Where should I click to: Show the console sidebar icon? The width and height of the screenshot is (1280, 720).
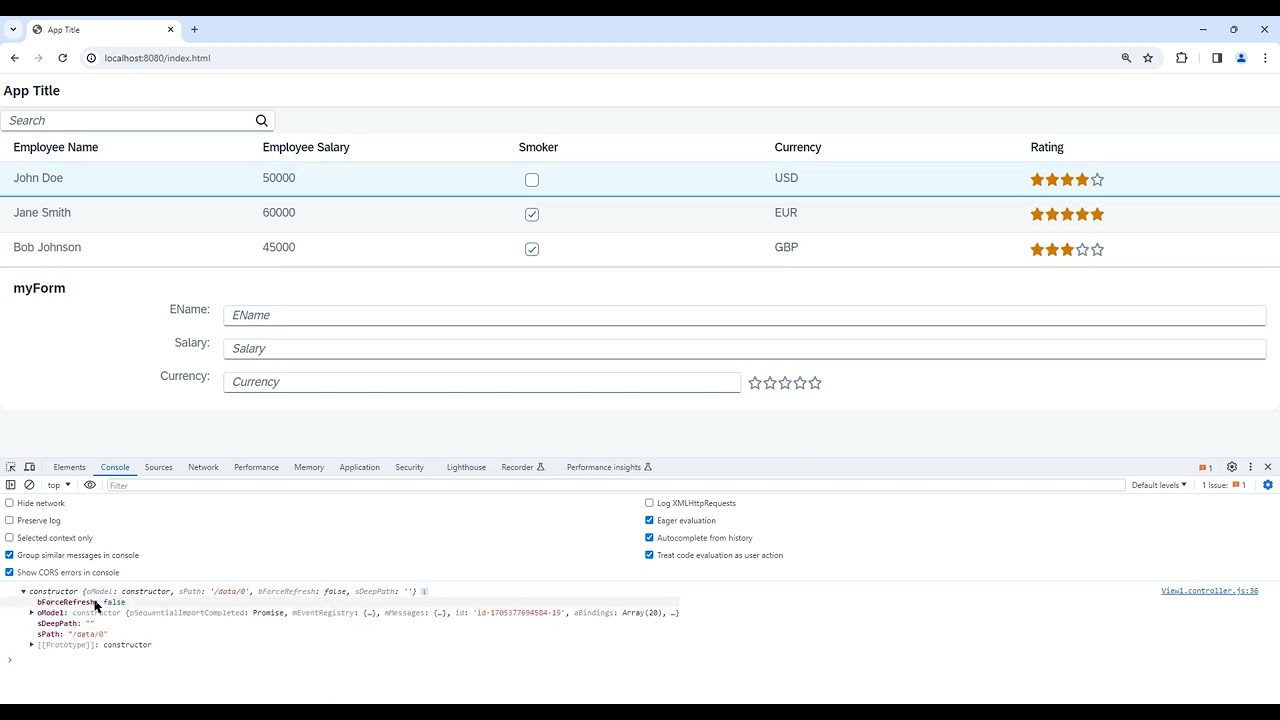[11, 485]
